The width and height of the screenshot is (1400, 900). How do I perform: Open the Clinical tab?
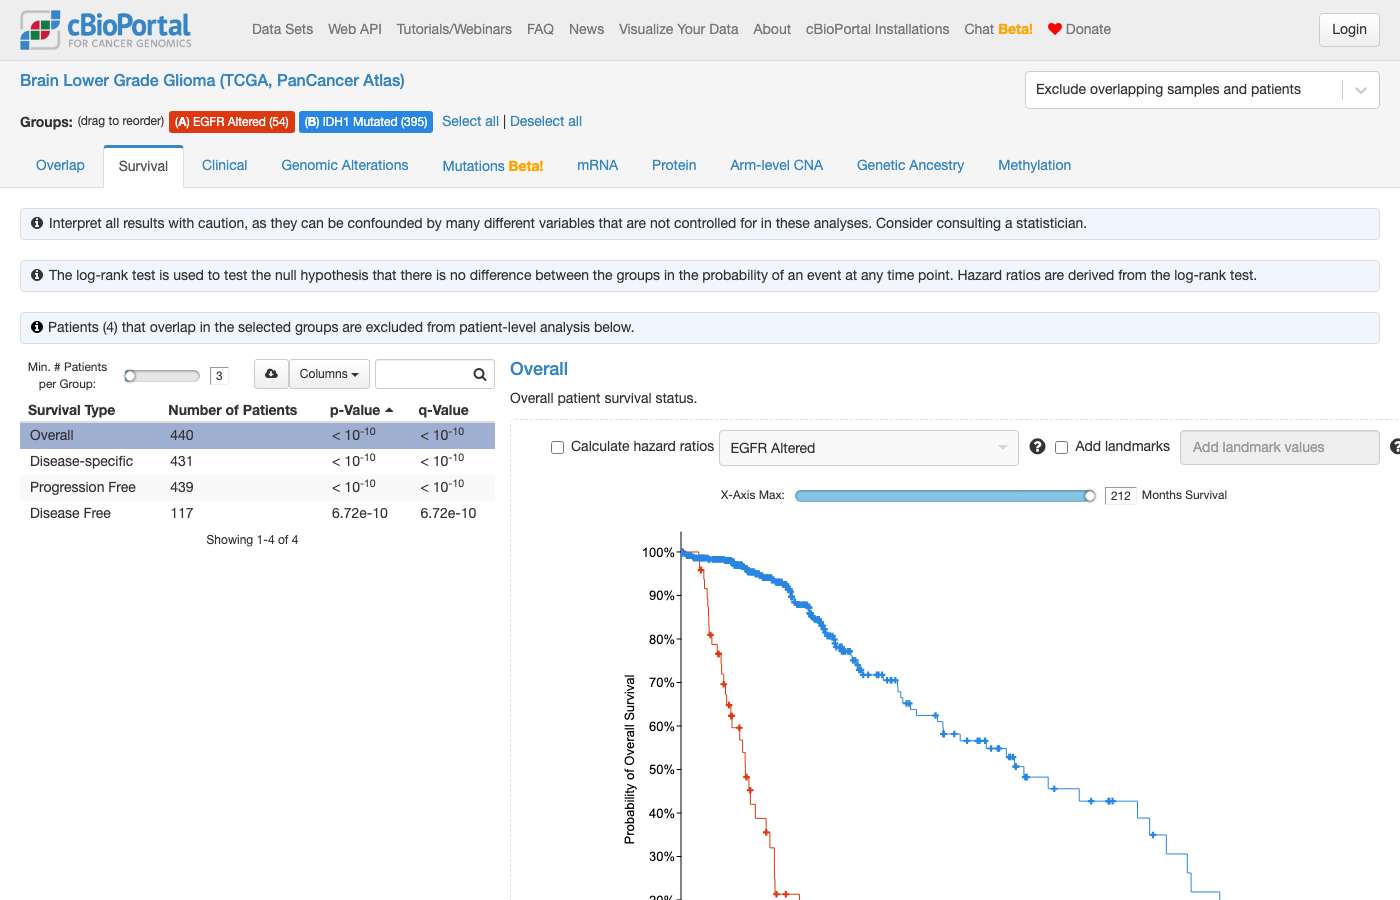tap(224, 166)
